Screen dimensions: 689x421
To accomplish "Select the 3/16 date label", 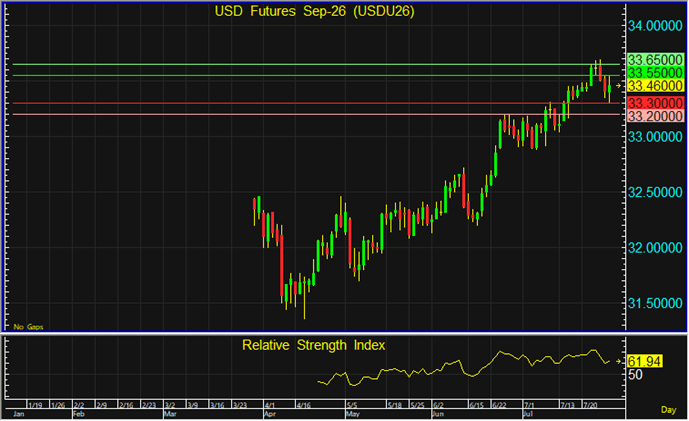I will click(217, 405).
